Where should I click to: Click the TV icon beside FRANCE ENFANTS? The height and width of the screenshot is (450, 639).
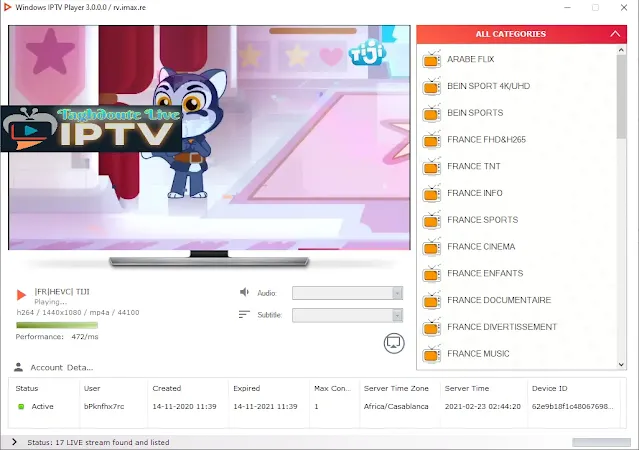point(432,274)
